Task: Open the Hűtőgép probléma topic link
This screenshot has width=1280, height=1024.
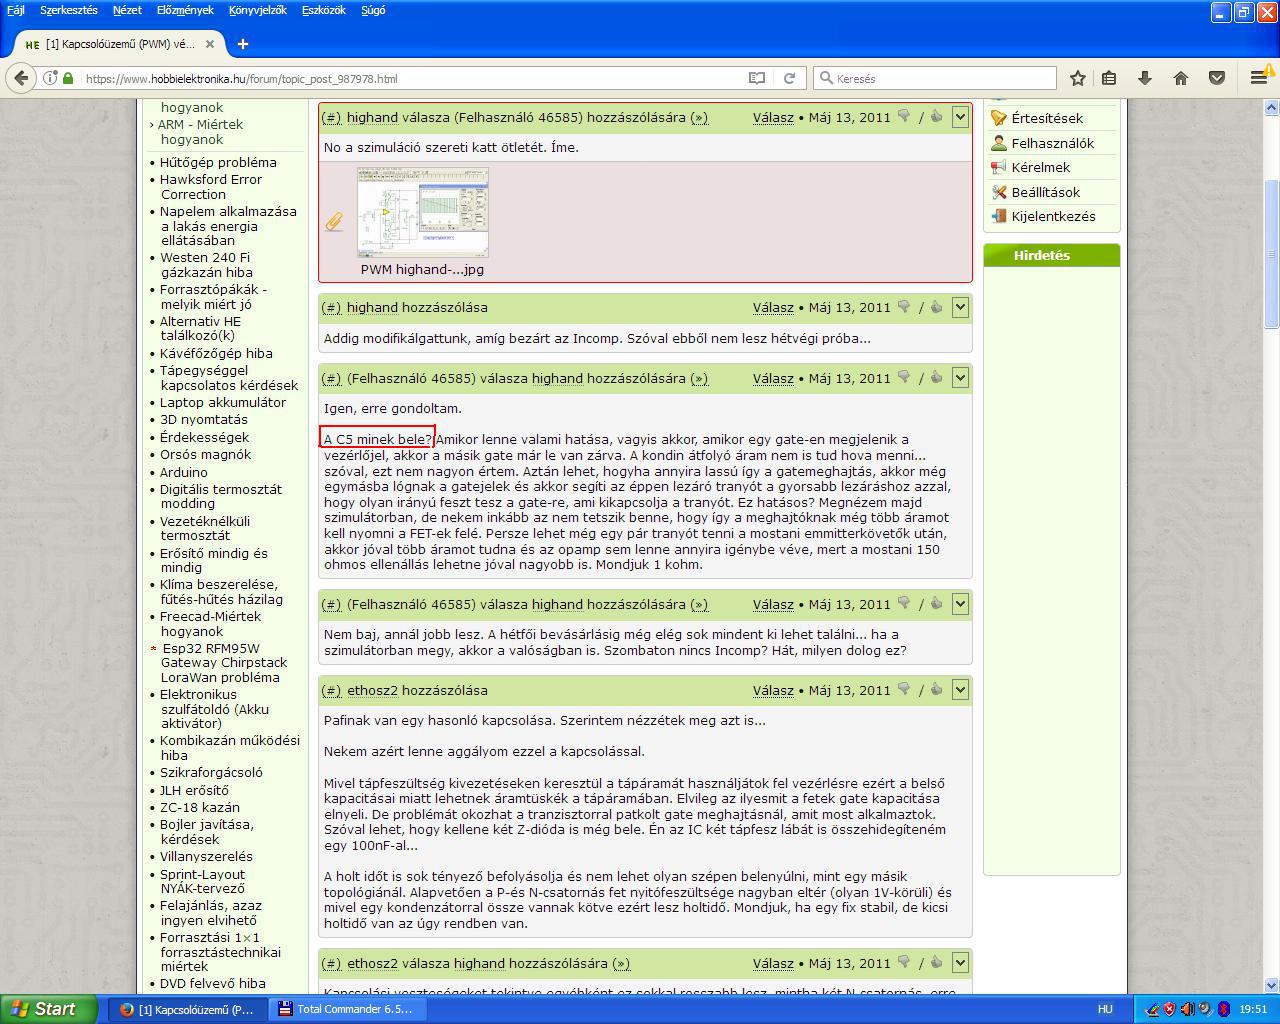Action: 218,162
